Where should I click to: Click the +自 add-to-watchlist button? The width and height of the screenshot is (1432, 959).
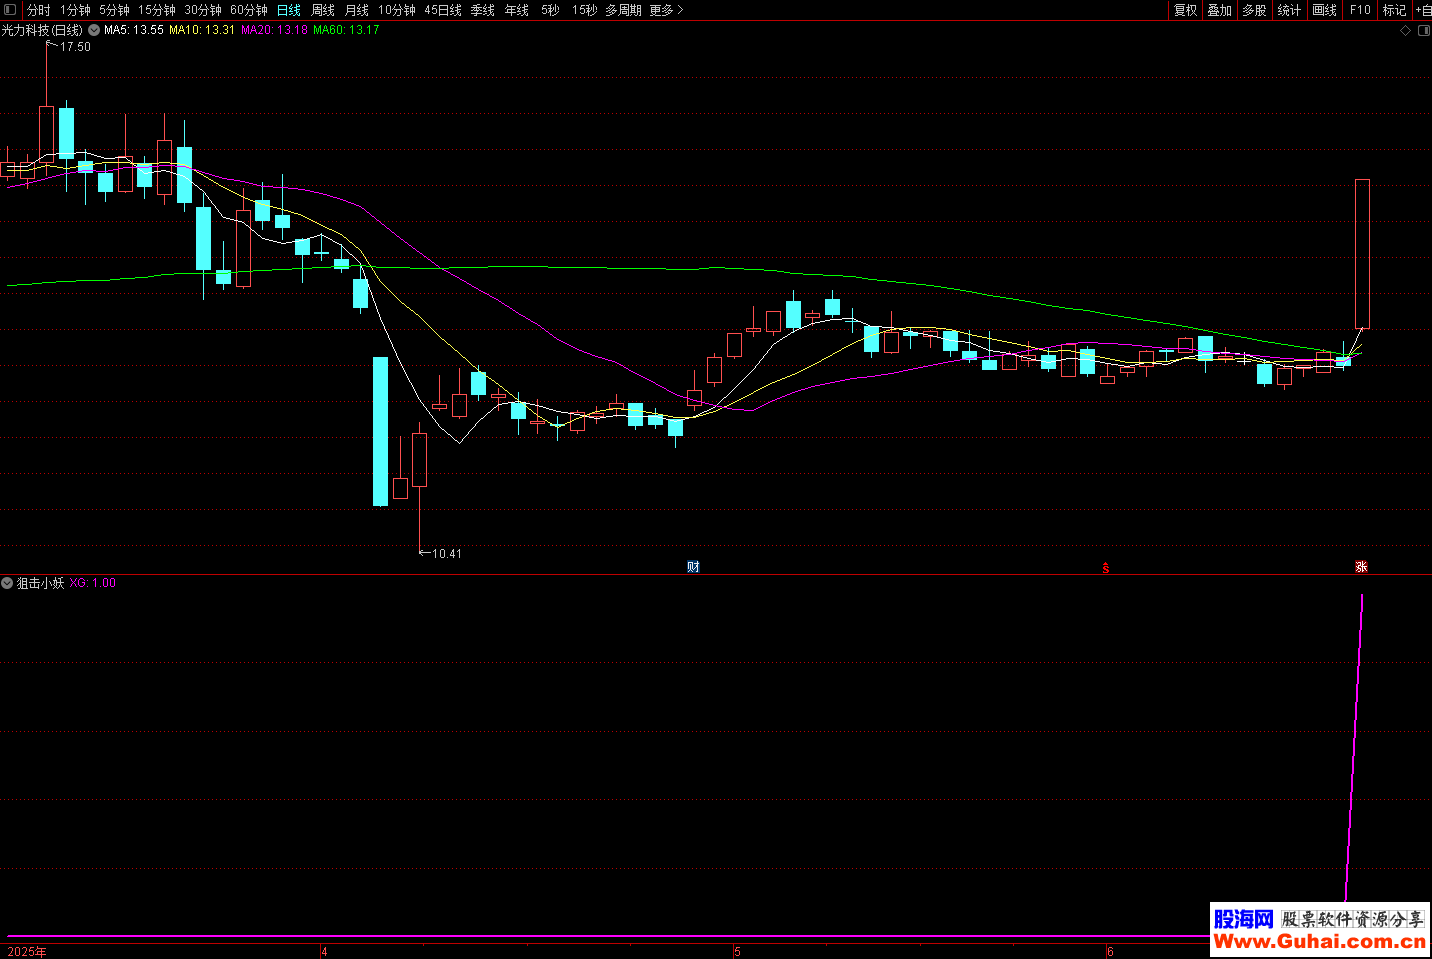coord(1423,10)
